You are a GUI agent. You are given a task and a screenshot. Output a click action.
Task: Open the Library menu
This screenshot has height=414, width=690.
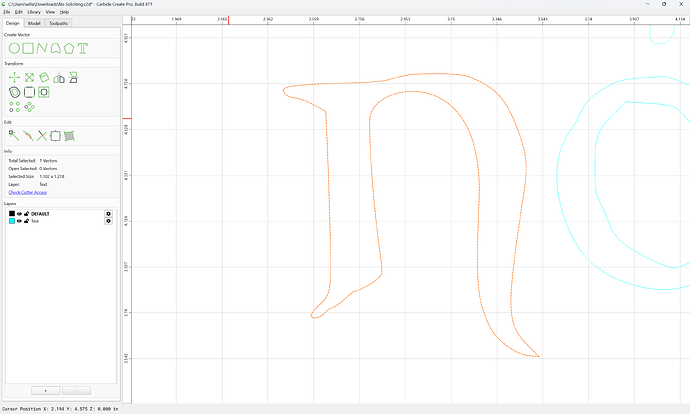(x=34, y=12)
